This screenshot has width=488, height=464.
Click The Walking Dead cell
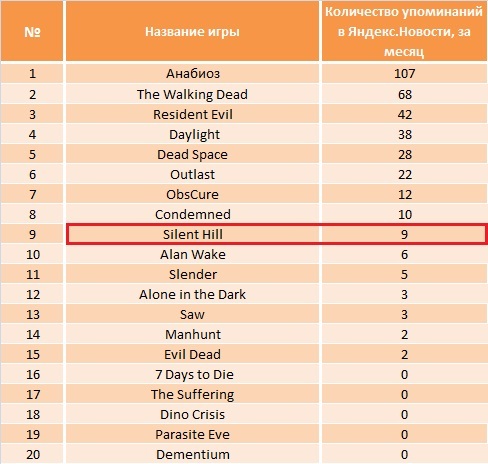point(192,94)
